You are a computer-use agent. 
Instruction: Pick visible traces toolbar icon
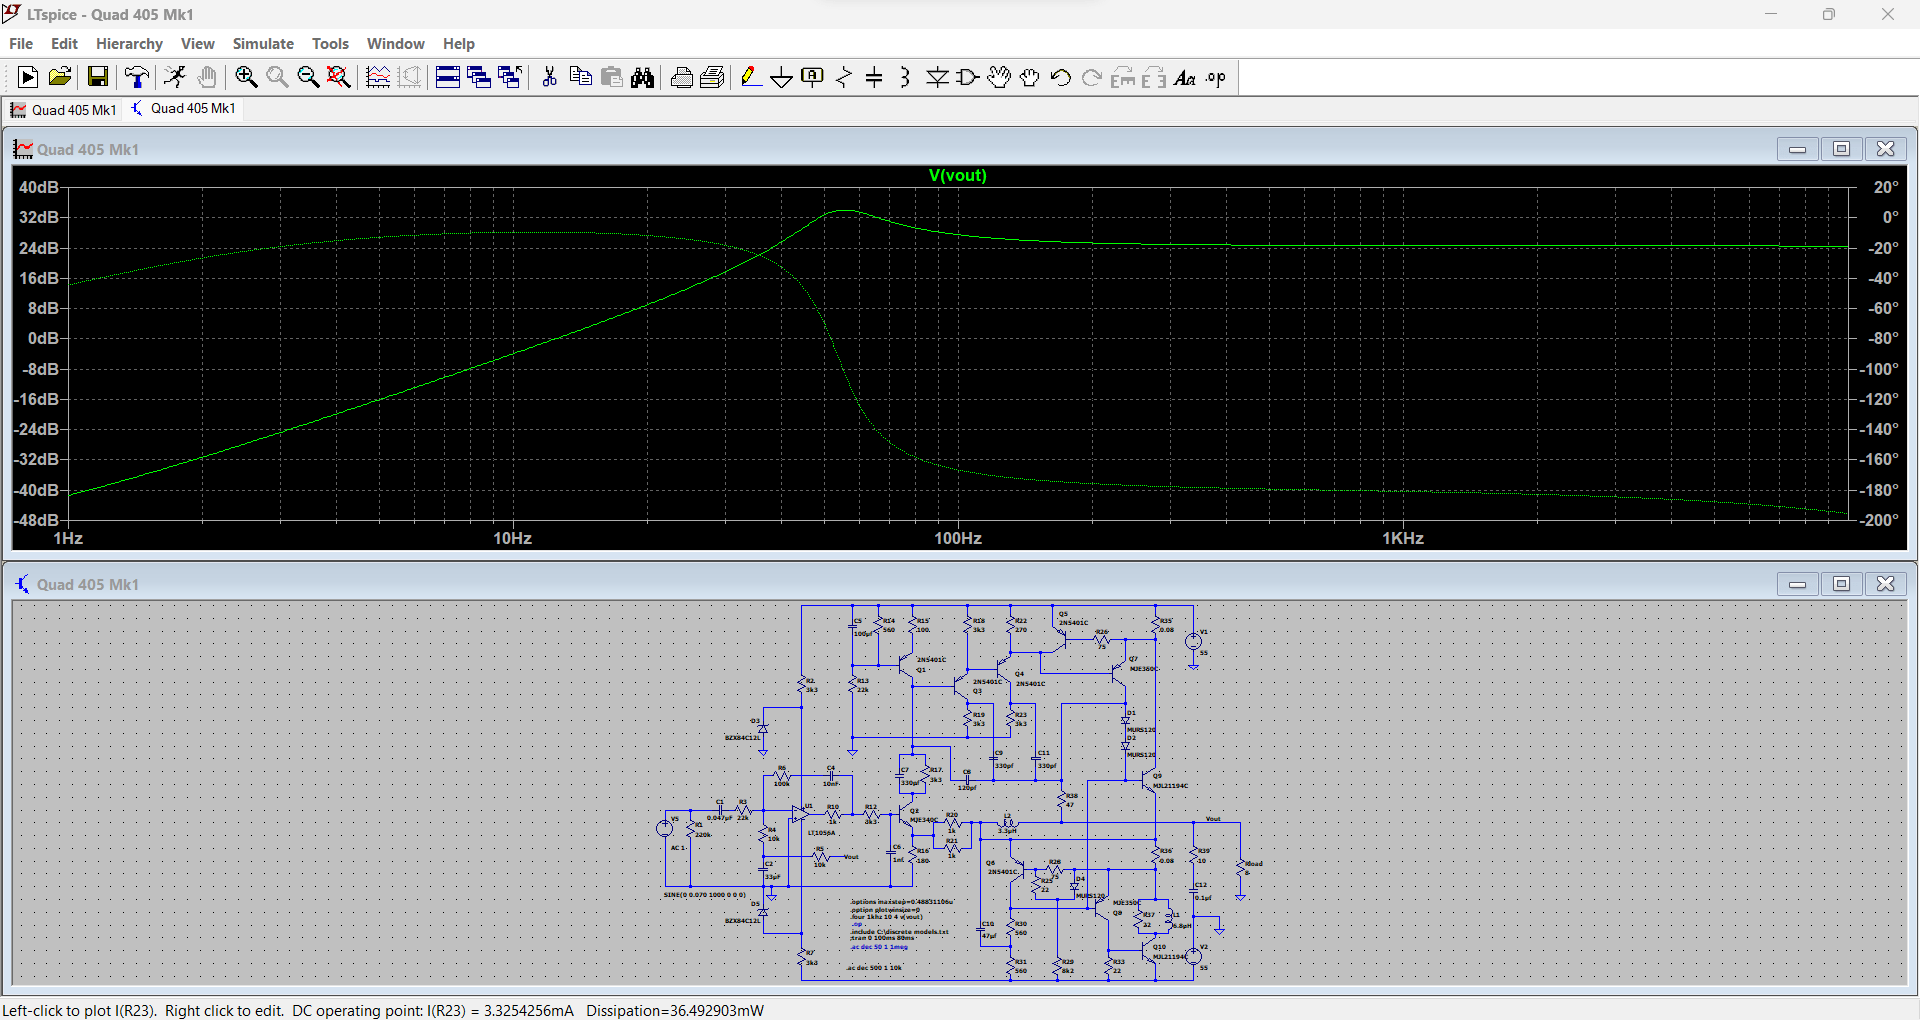coord(378,77)
